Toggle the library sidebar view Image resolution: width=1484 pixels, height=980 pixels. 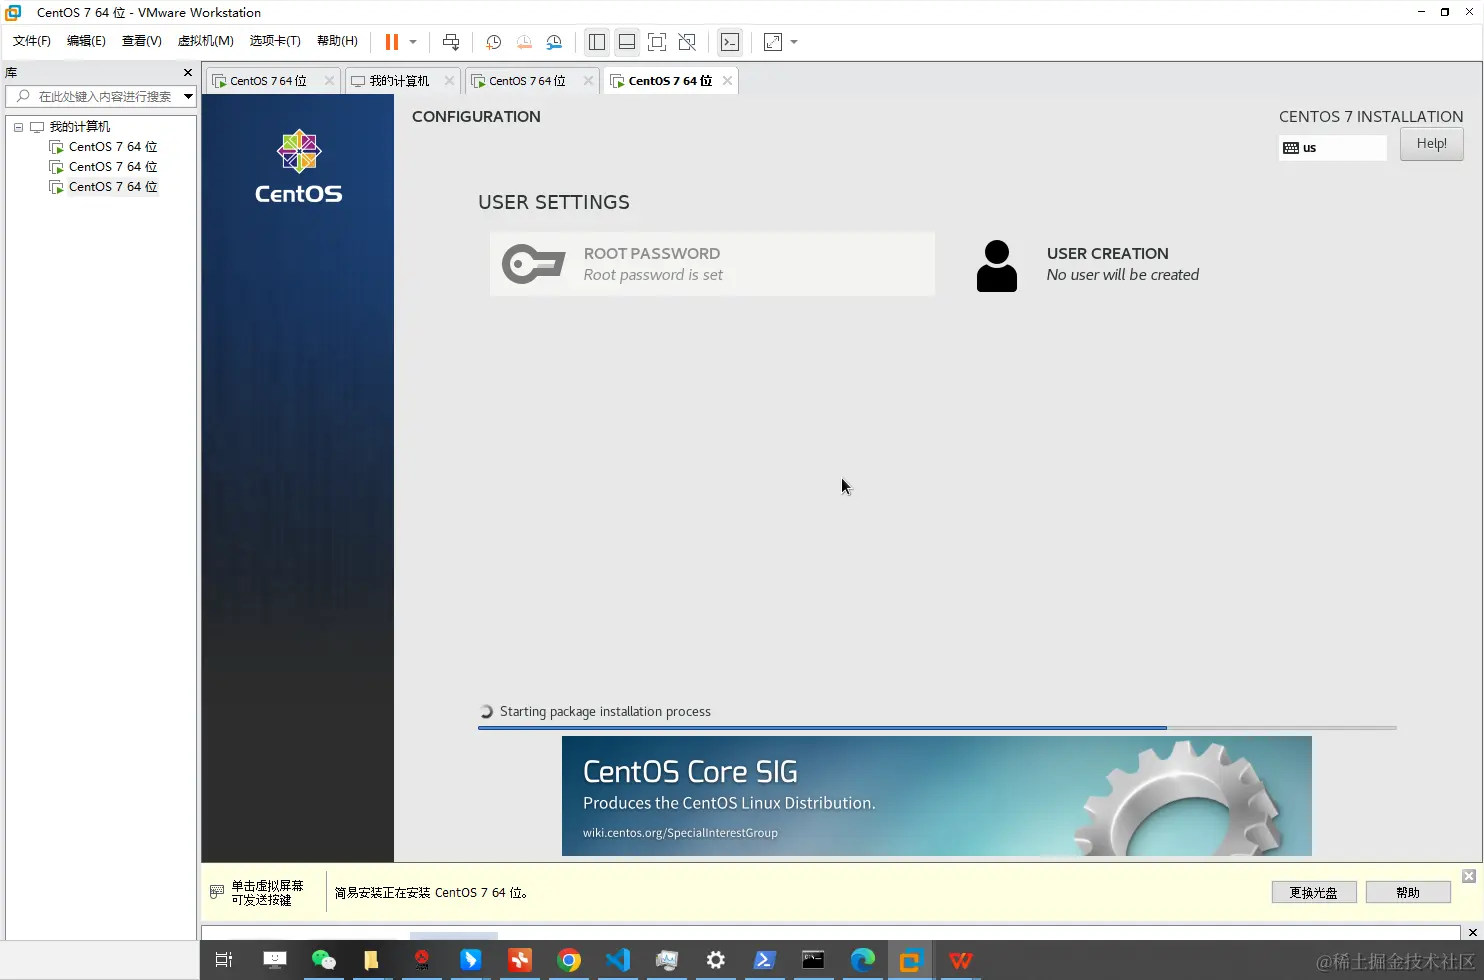[x=597, y=42]
